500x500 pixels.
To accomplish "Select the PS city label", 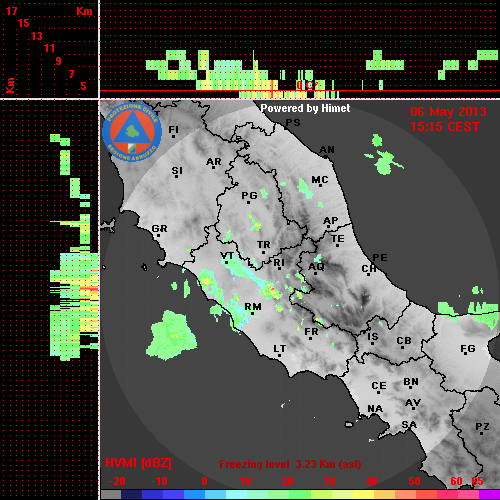I will 293,123.
